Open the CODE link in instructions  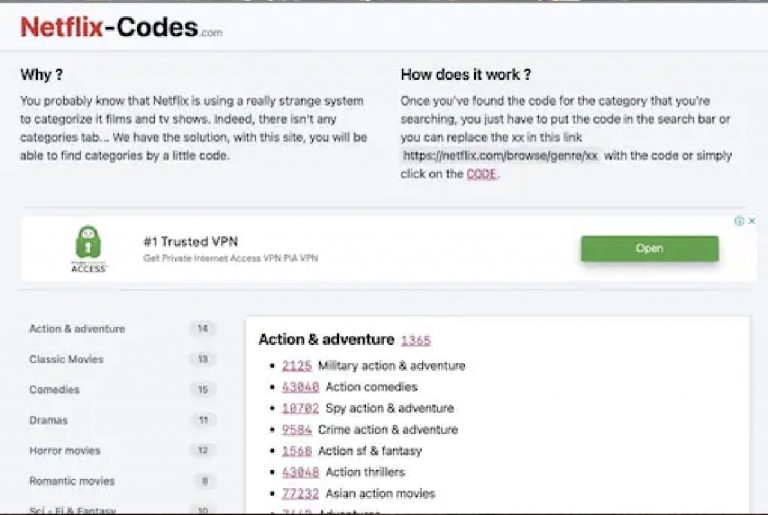tap(481, 174)
